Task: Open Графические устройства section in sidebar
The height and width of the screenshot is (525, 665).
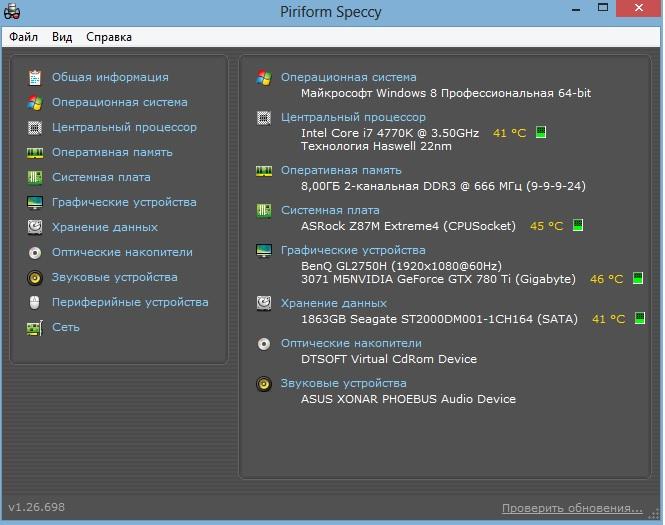Action: (124, 202)
